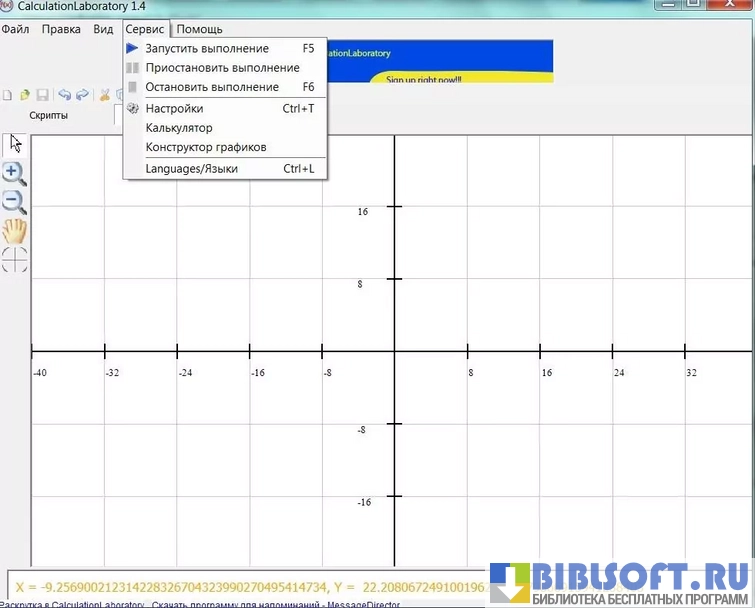The image size is (755, 608).
Task: Click the redo arrow icon
Action: (x=82, y=95)
